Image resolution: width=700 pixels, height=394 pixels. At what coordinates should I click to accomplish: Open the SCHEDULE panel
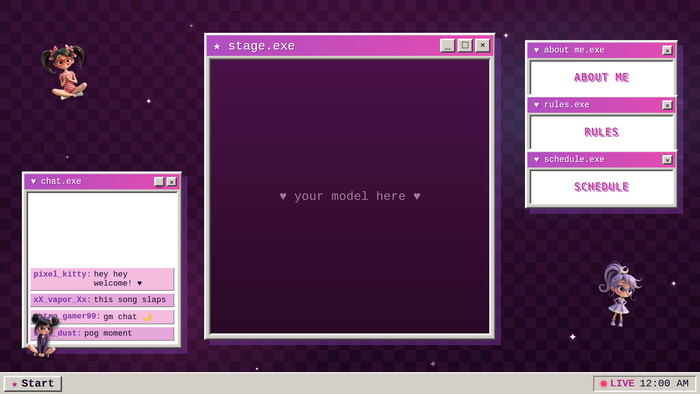click(x=601, y=187)
